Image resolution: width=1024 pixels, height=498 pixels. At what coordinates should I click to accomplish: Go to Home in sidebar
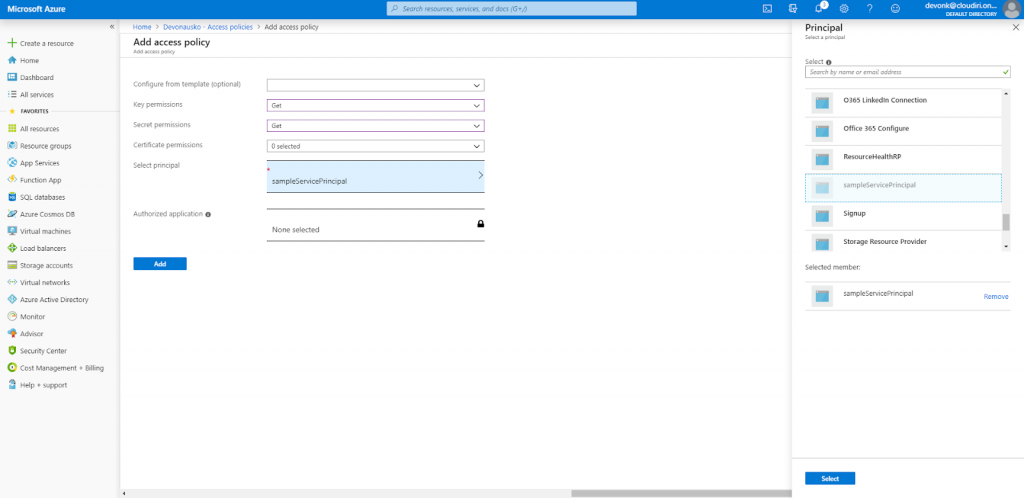(x=29, y=60)
